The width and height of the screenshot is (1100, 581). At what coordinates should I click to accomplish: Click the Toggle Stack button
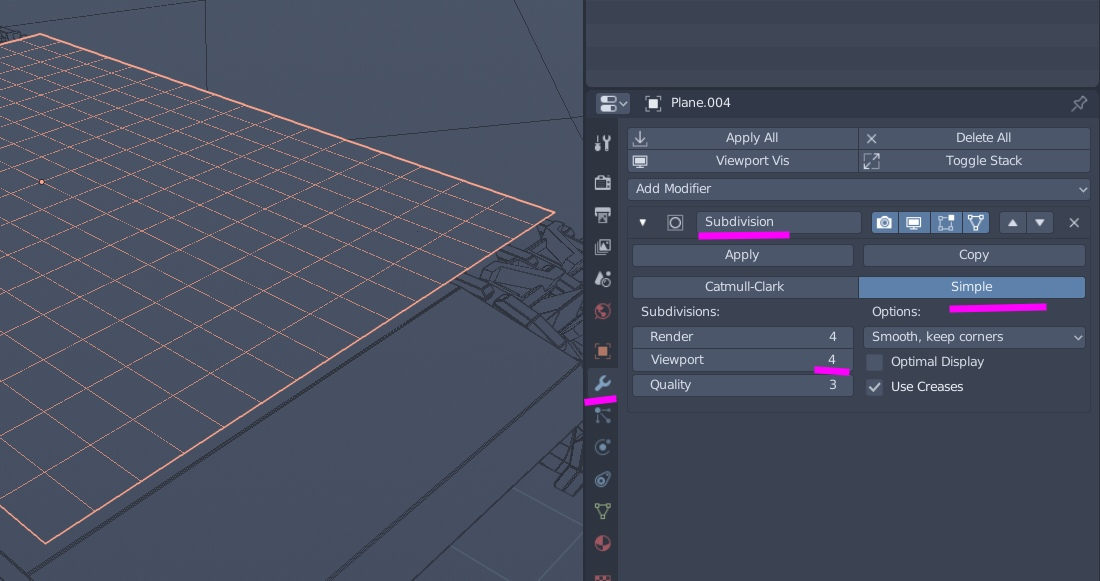click(x=974, y=161)
